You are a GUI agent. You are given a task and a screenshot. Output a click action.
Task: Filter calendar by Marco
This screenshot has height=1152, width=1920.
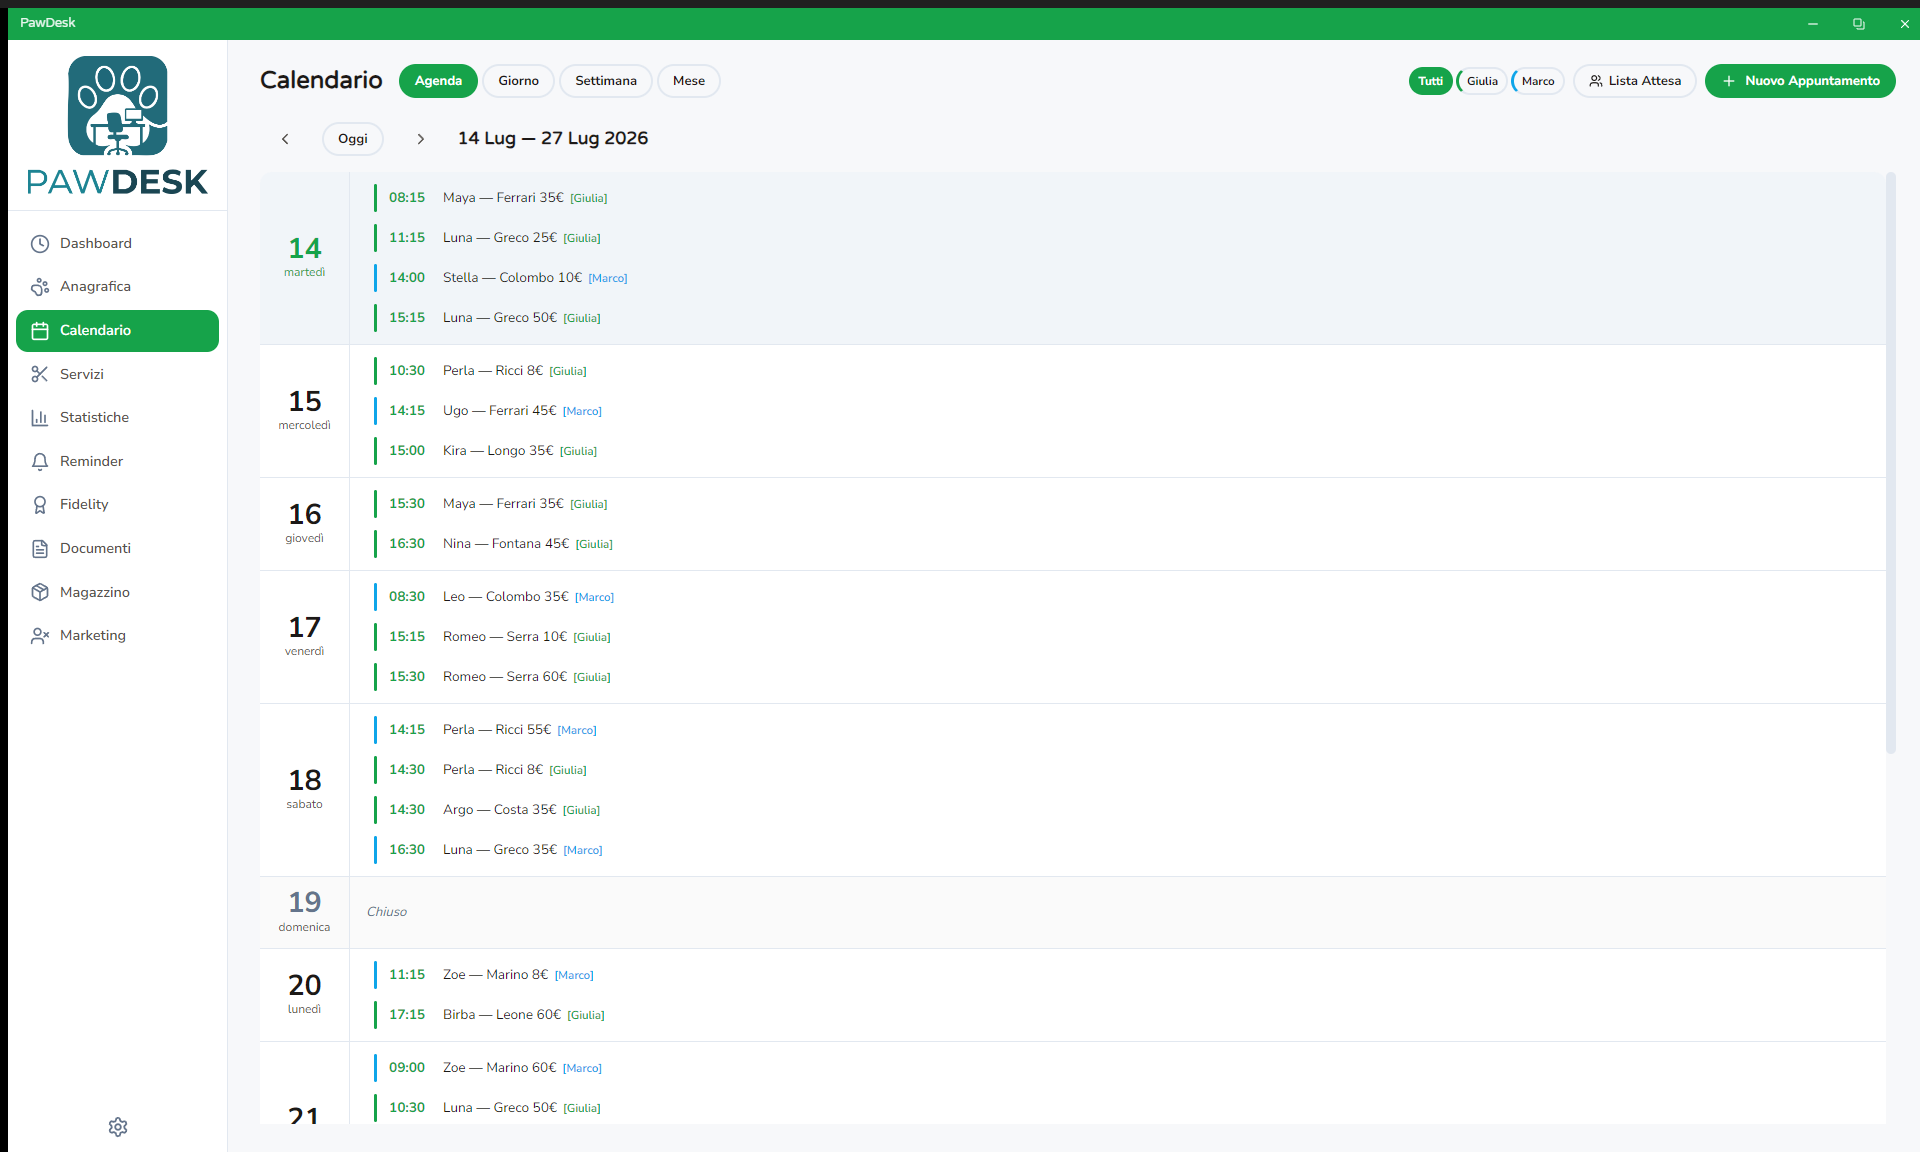tap(1538, 81)
